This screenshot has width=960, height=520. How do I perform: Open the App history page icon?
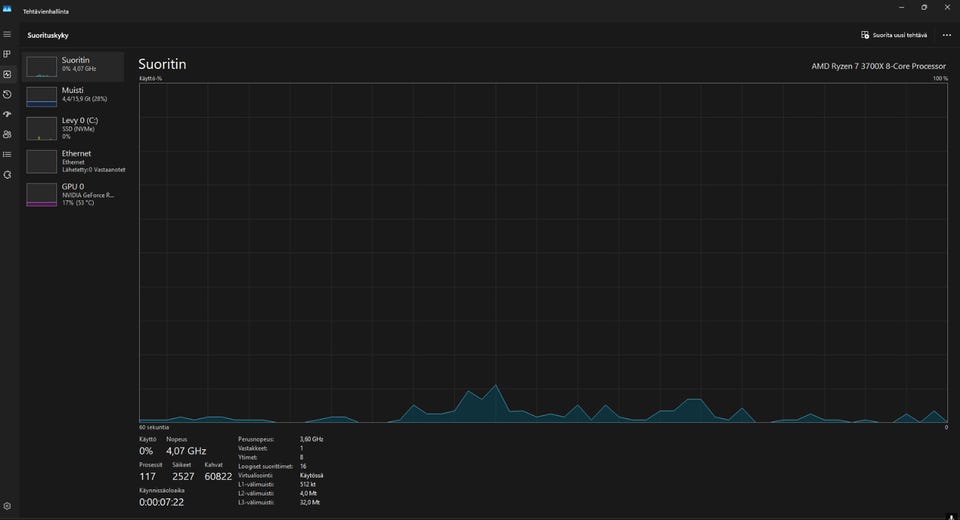7,94
